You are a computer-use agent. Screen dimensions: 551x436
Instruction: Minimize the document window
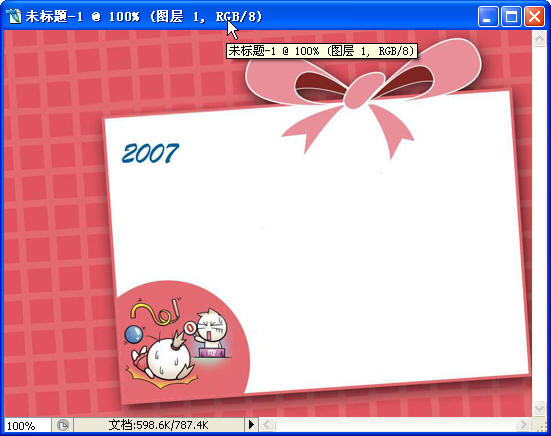[488, 17]
